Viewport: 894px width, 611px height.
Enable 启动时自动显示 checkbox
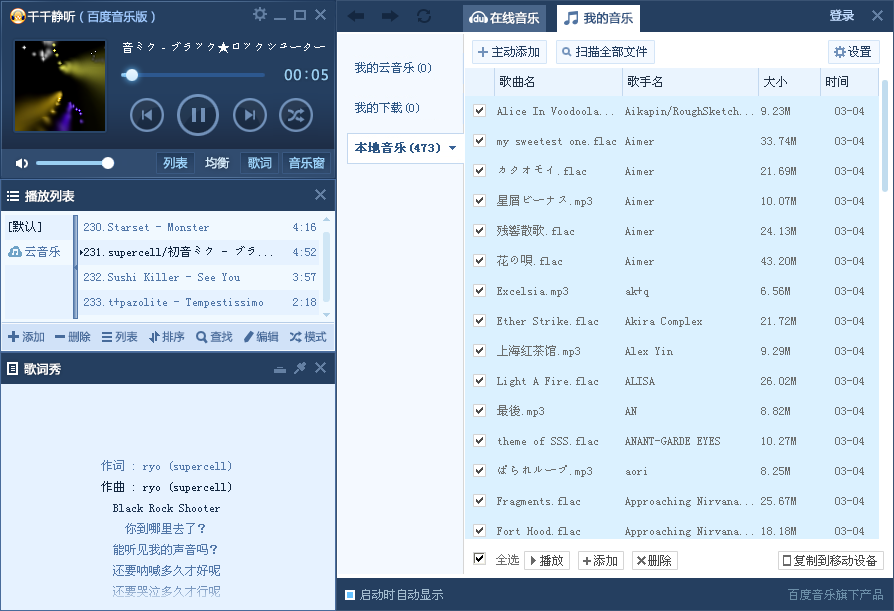(x=350, y=595)
